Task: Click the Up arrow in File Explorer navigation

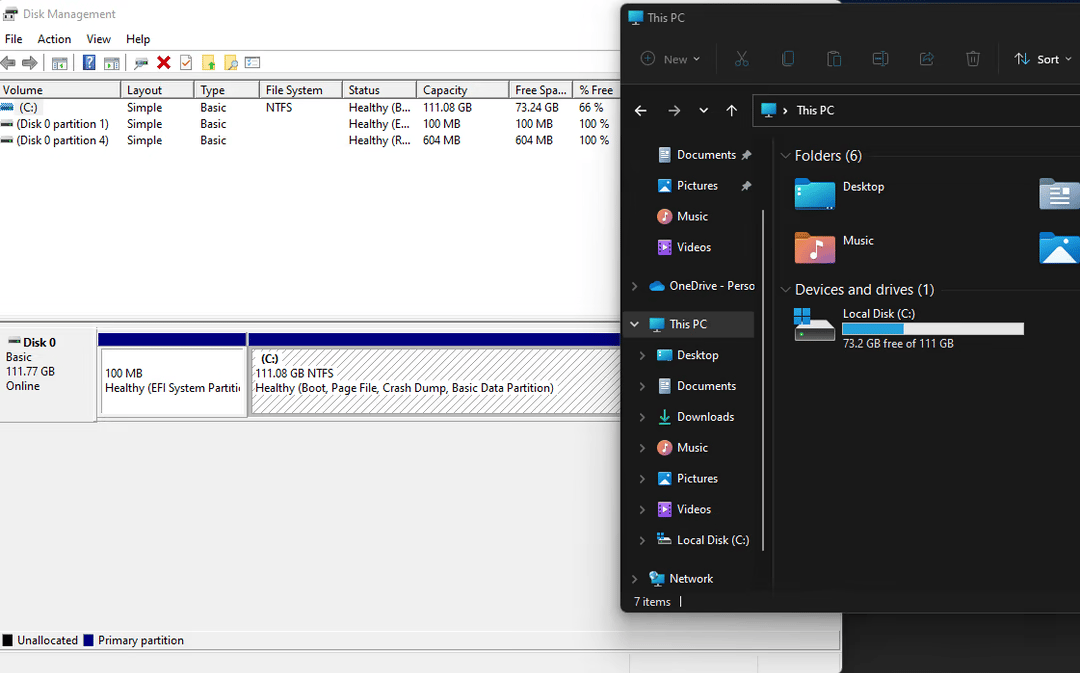Action: (x=731, y=110)
